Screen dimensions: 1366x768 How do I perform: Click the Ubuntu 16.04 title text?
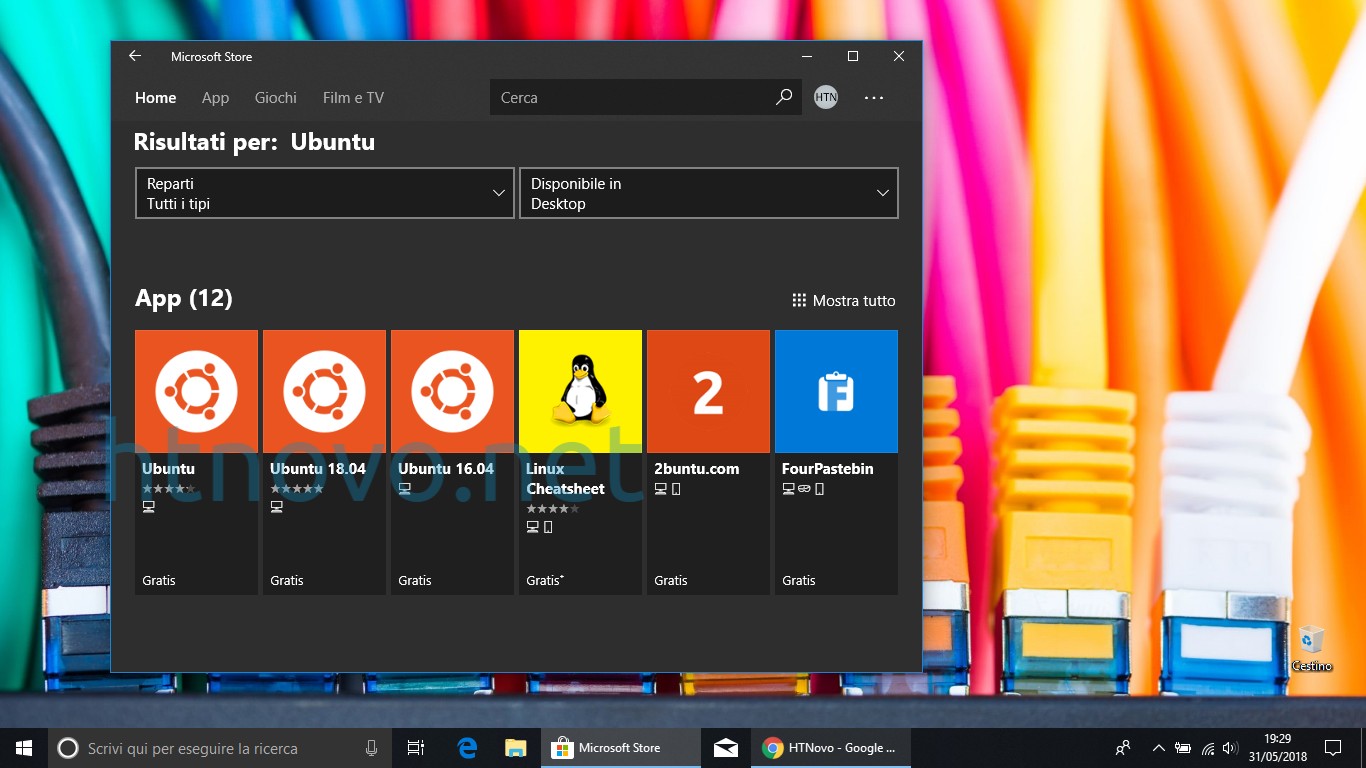(446, 468)
